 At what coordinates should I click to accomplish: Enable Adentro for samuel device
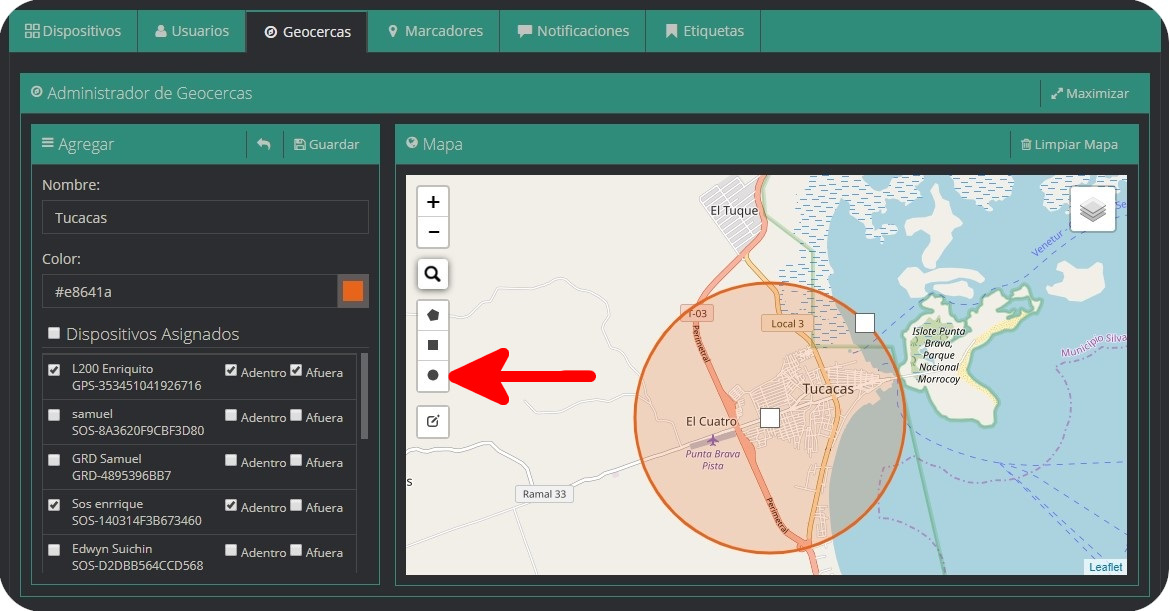click(x=231, y=416)
